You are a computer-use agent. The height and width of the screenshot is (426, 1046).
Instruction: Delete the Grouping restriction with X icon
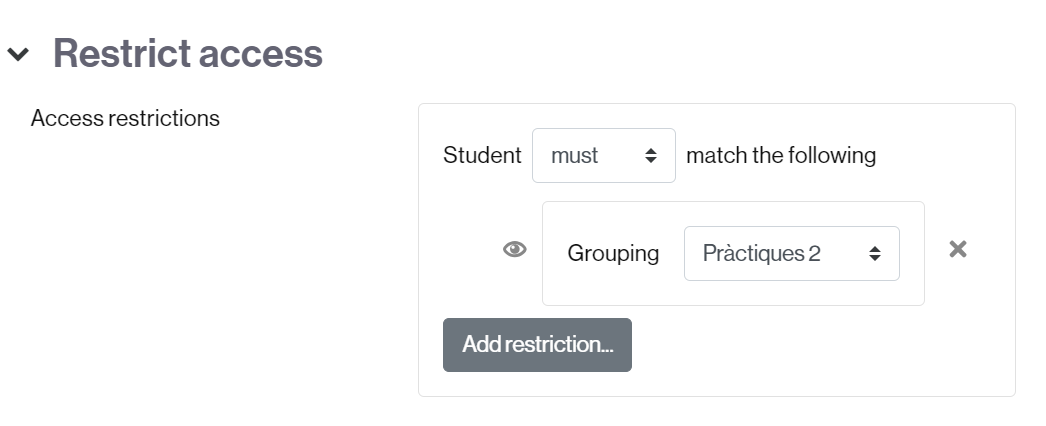tap(958, 249)
